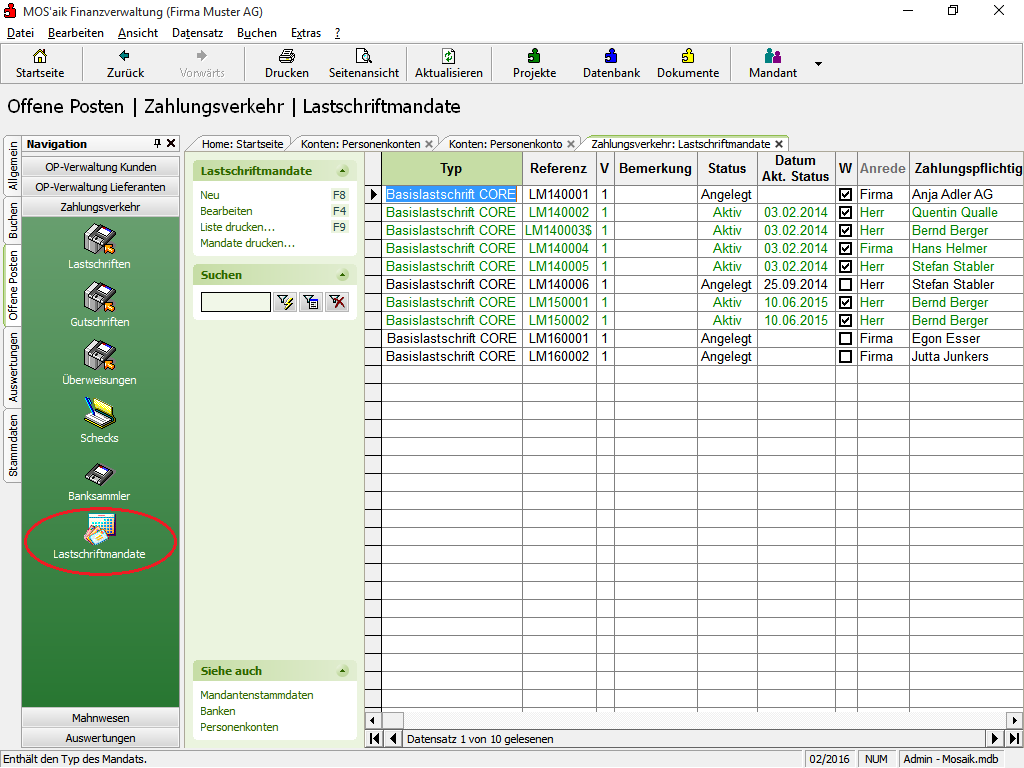The height and width of the screenshot is (768, 1024).
Task: Switch to the Home: Startseite tab
Action: (x=242, y=144)
